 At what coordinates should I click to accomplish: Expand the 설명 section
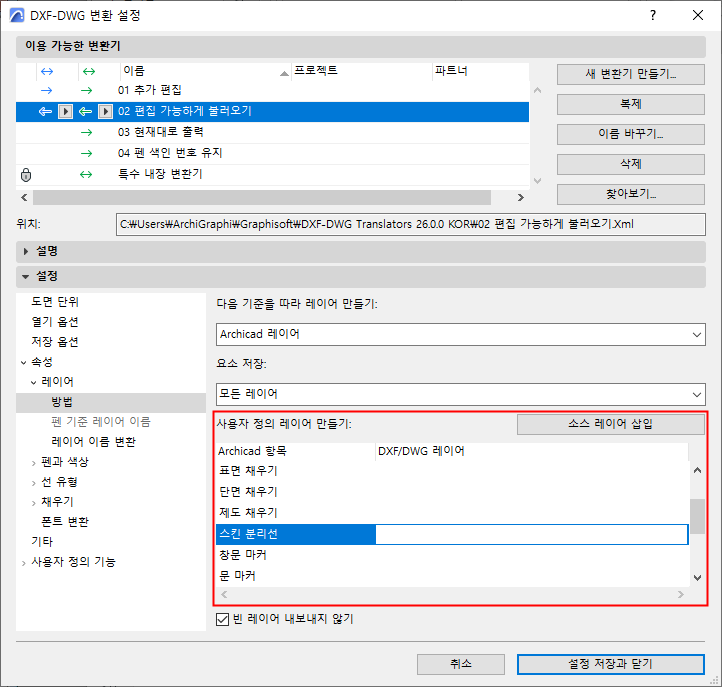(x=26, y=251)
